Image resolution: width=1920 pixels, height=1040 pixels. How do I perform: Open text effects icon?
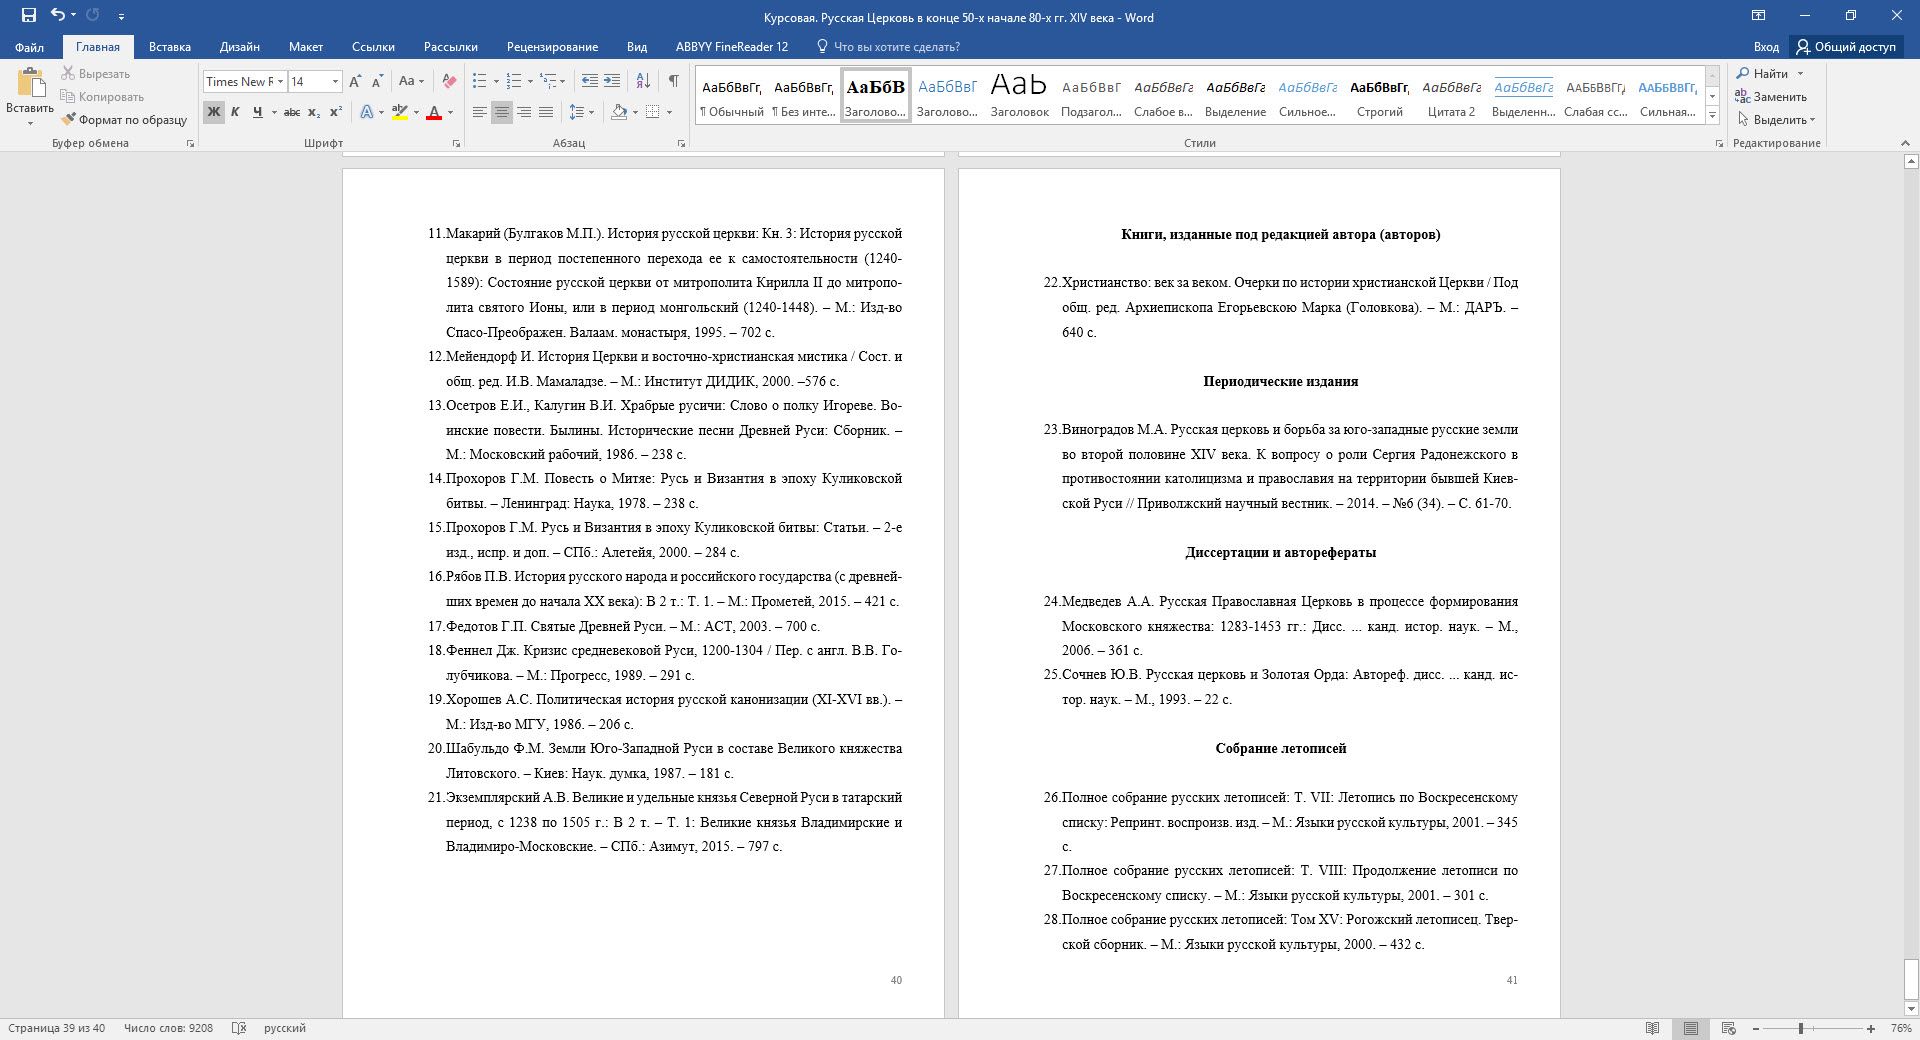[367, 112]
